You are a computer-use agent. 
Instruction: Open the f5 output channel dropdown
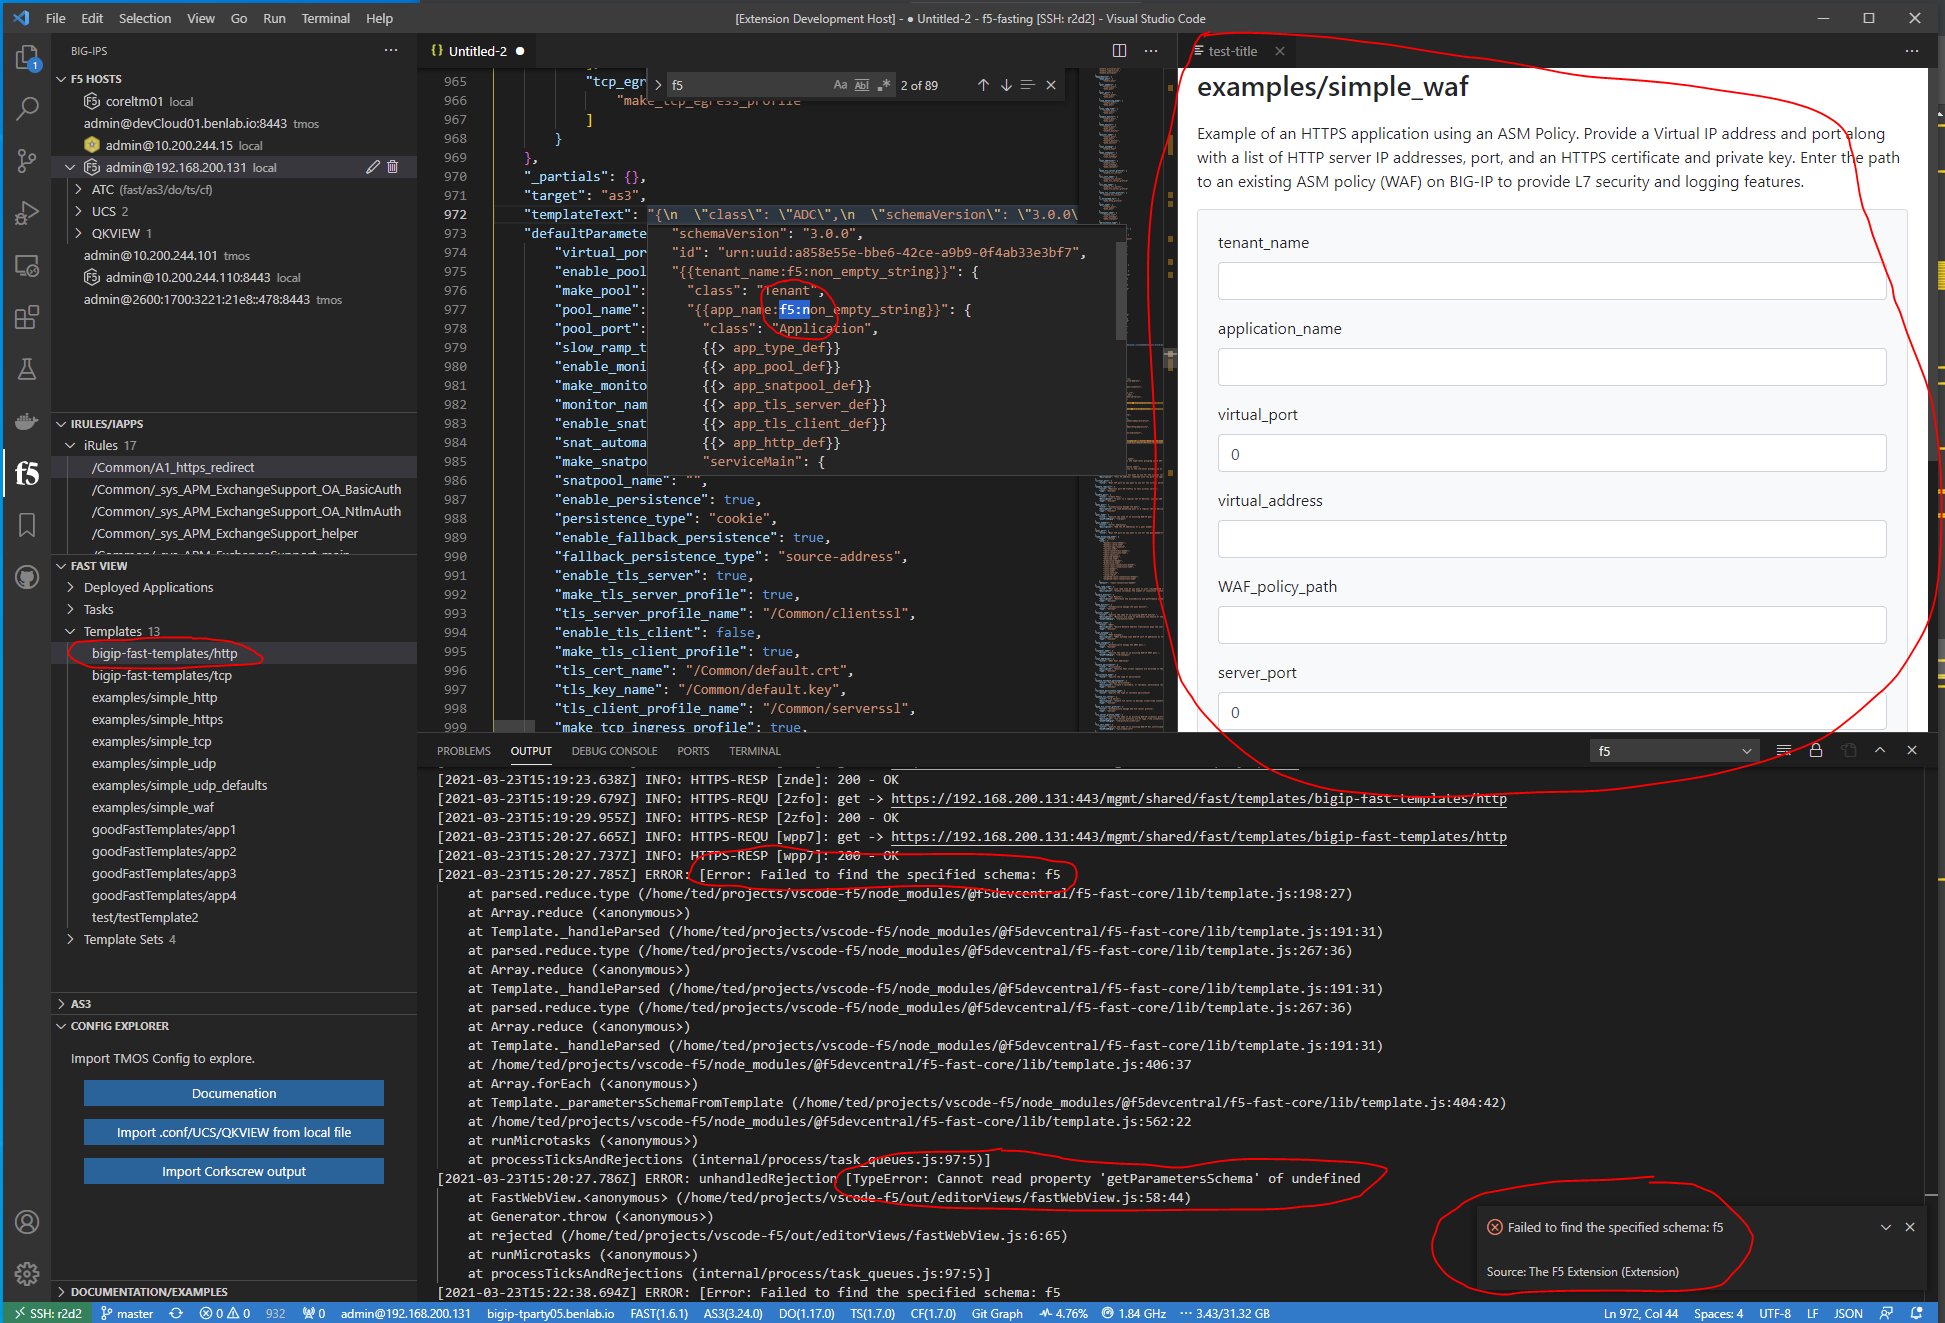tap(1674, 750)
